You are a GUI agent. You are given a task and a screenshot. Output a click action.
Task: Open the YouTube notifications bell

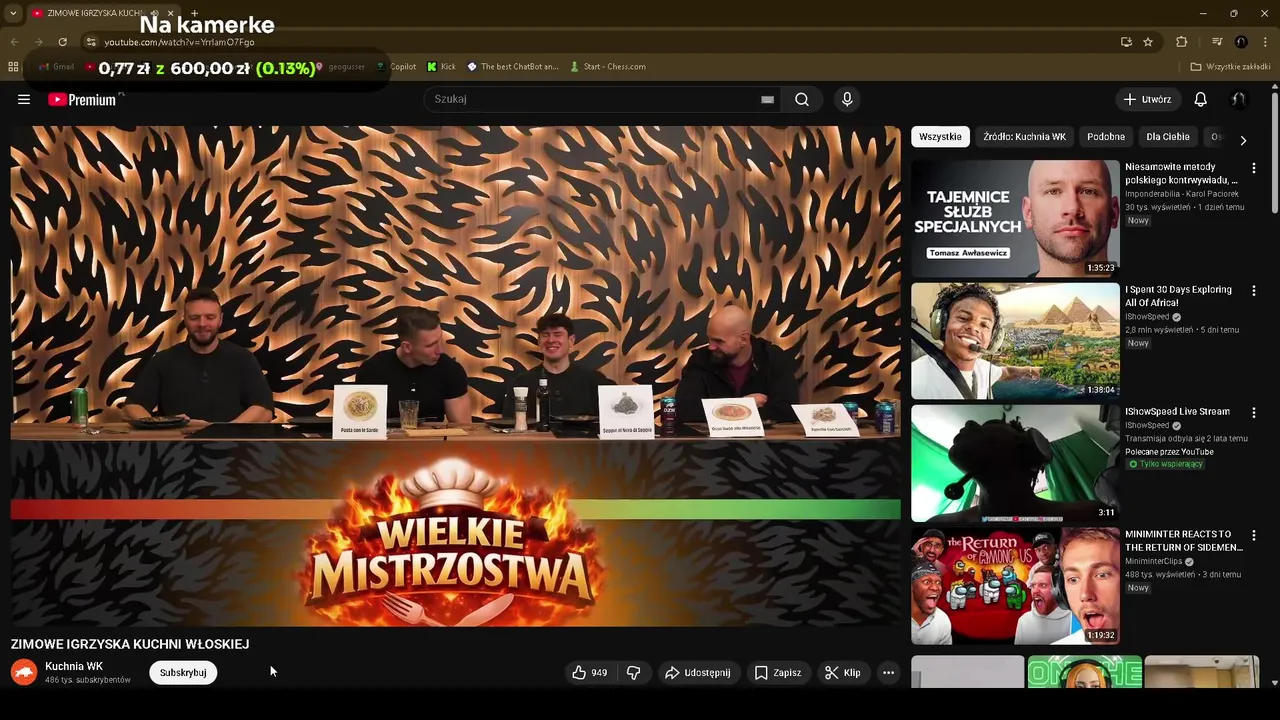(x=1201, y=99)
